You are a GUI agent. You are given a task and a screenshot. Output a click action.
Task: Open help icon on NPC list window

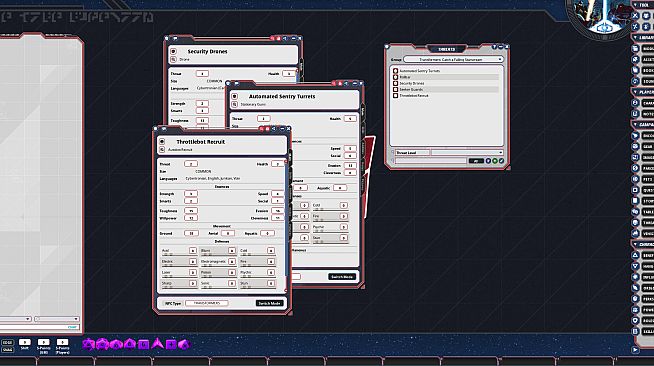point(494,47)
